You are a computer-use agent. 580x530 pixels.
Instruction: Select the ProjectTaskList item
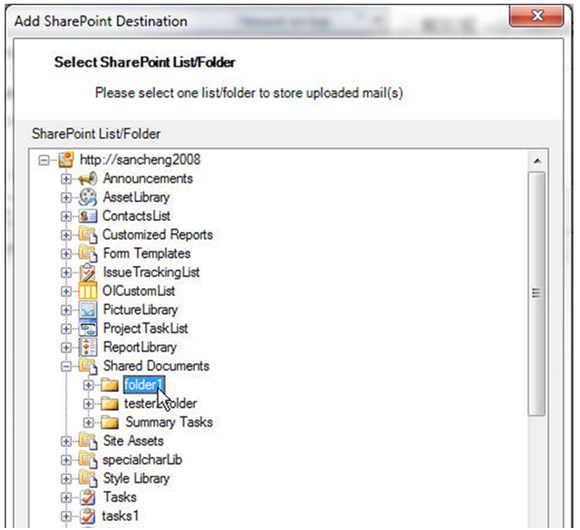point(145,328)
